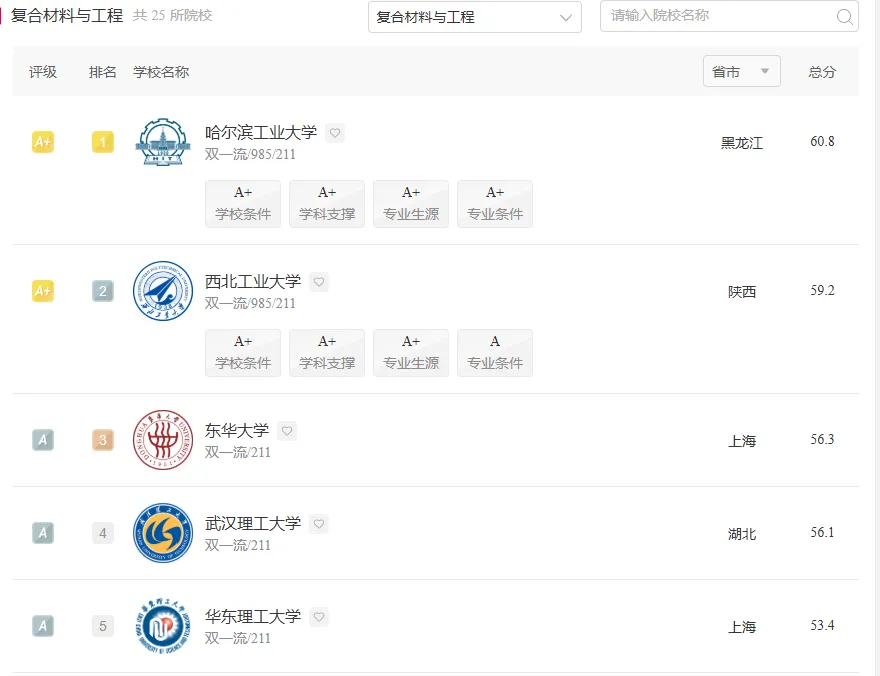
Task: Open the 东华大学 name link
Action: (x=237, y=431)
